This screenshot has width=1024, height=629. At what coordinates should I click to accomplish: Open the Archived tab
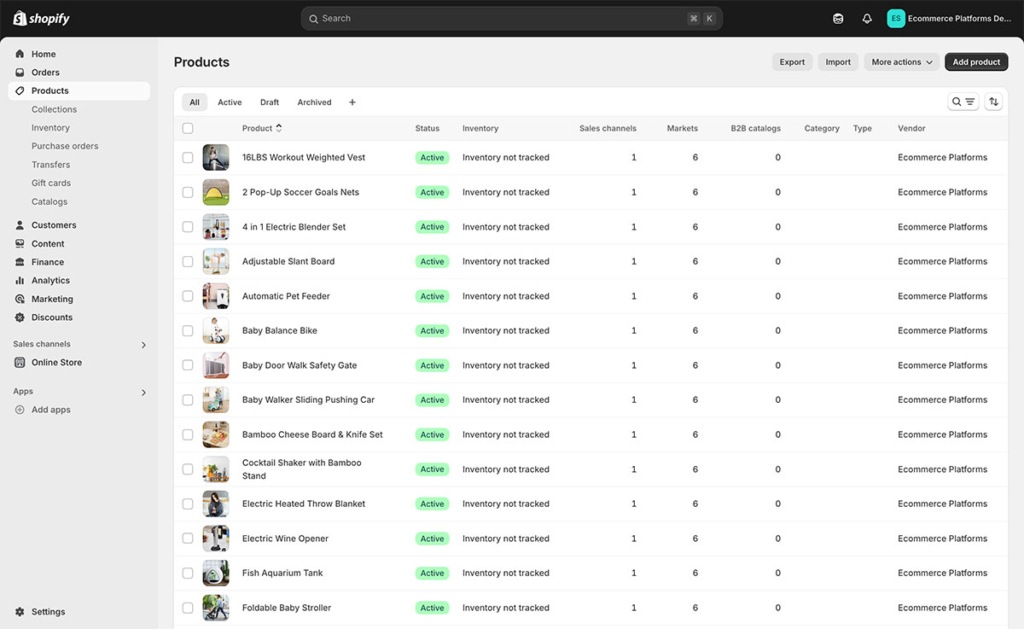click(313, 101)
